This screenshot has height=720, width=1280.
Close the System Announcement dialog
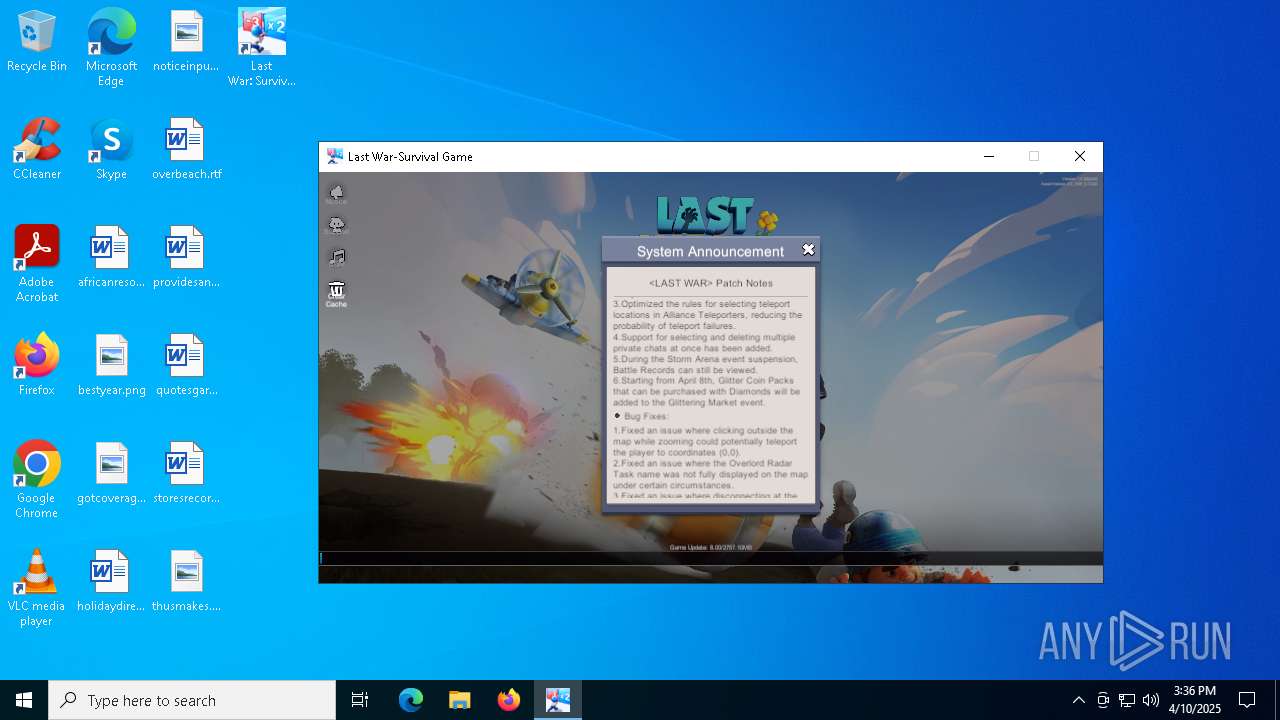pos(808,250)
